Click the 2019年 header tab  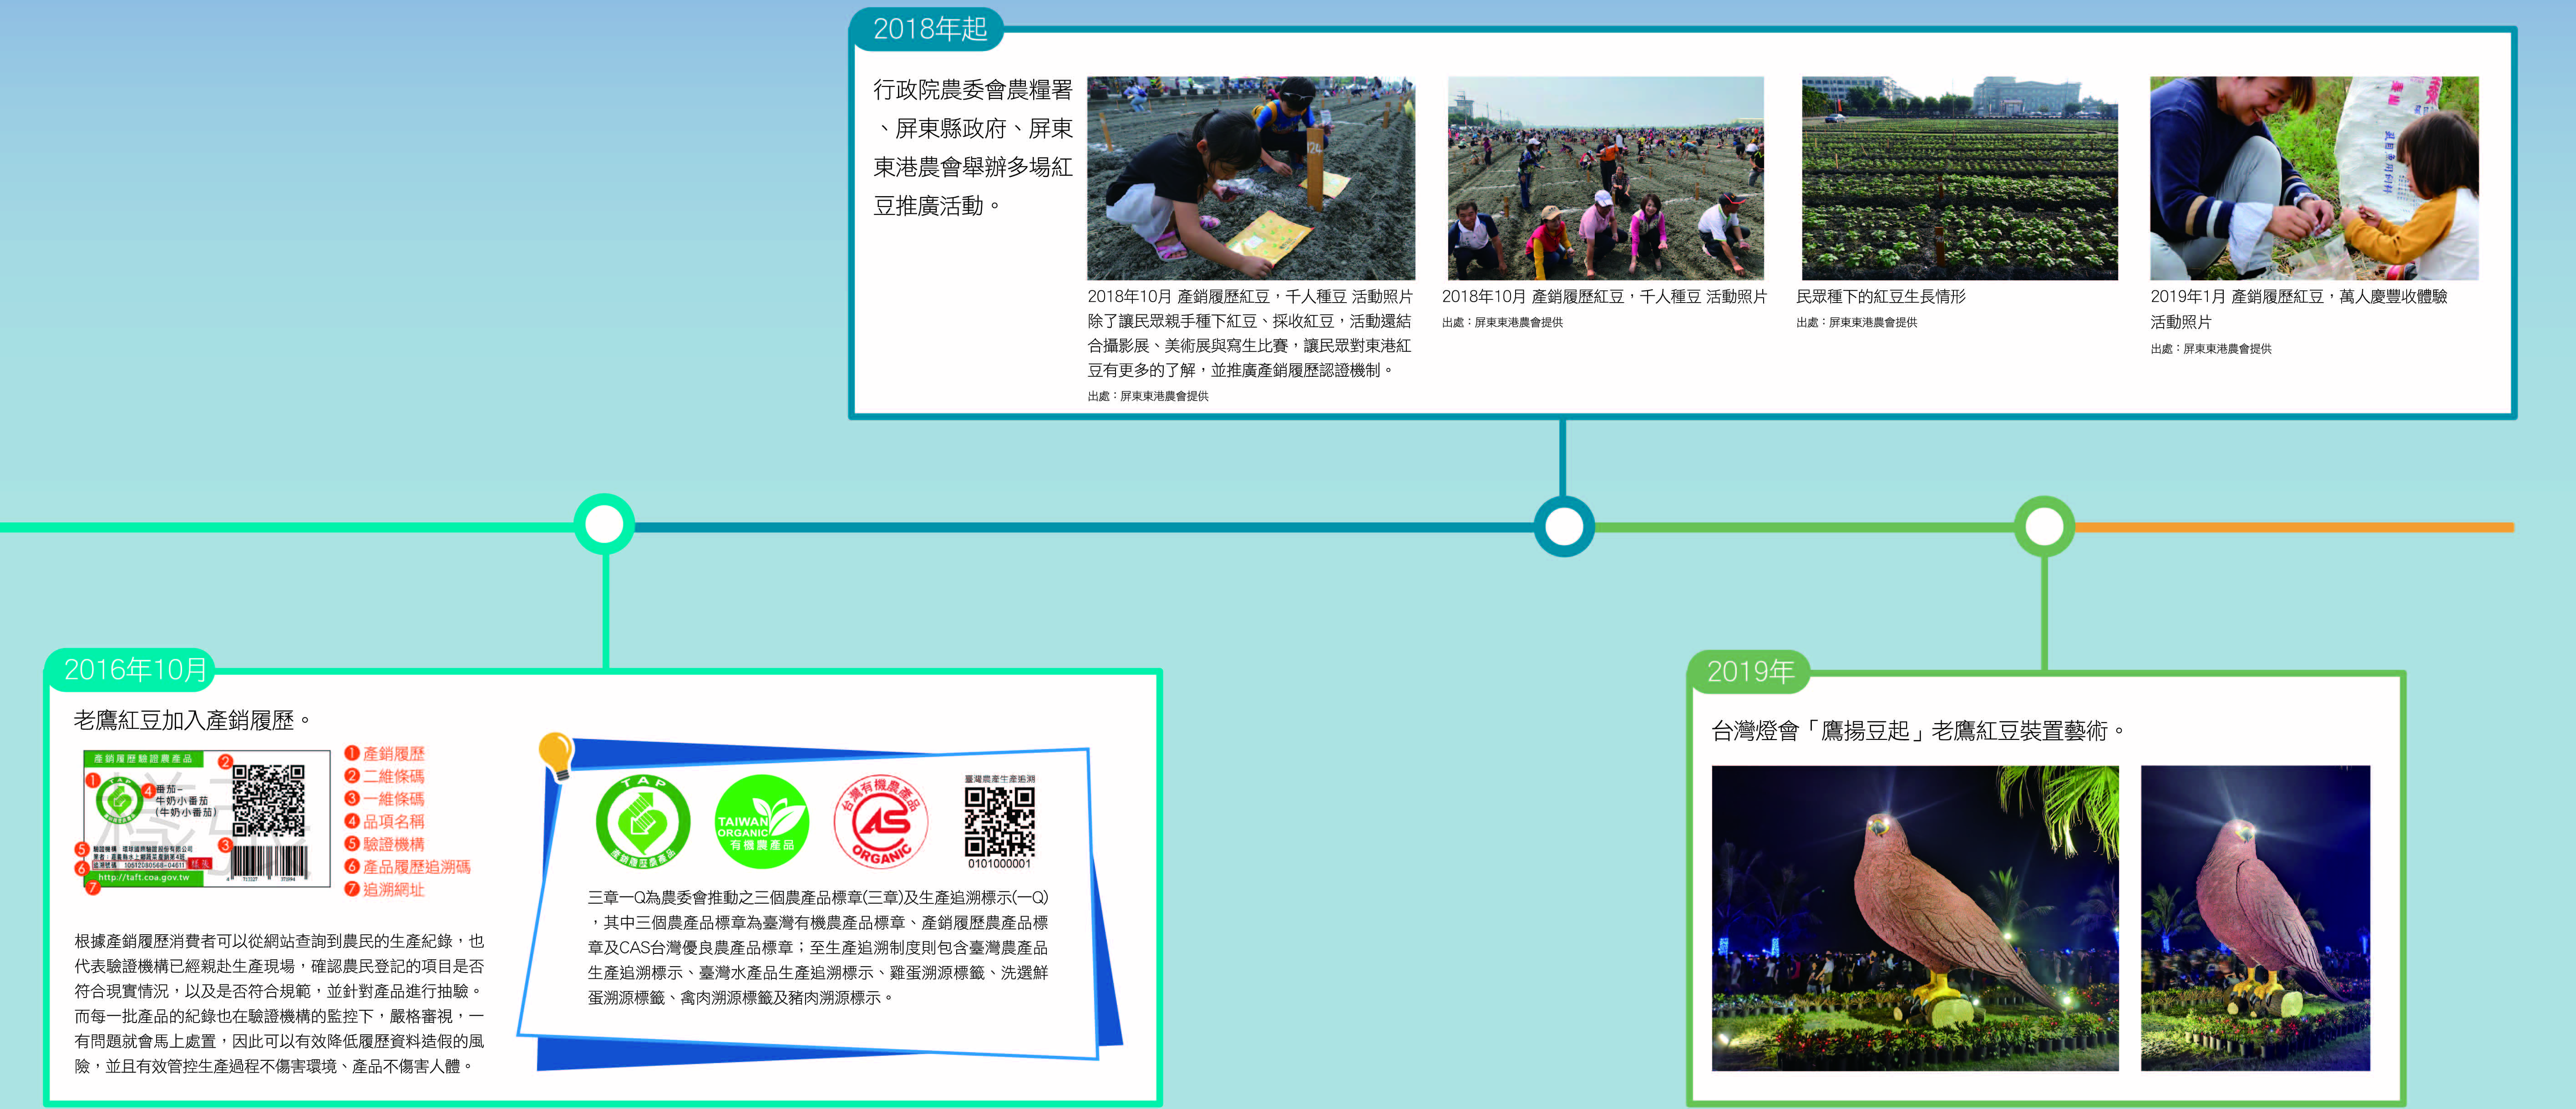point(1750,671)
